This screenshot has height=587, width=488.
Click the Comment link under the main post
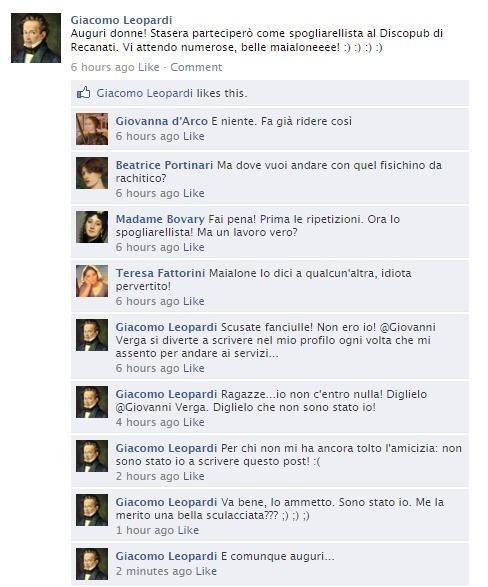(x=196, y=67)
